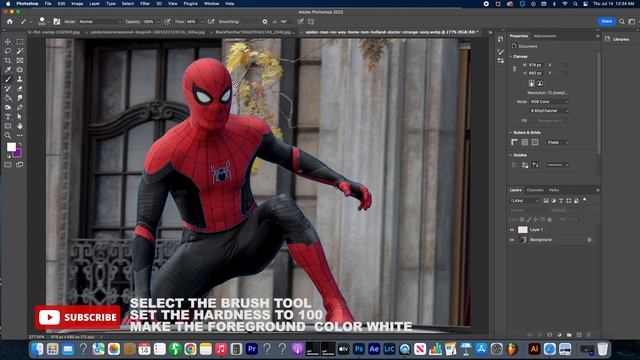Image resolution: width=640 pixels, height=360 pixels.
Task: Open the layer filter Kind dropdown
Action: tap(524, 201)
